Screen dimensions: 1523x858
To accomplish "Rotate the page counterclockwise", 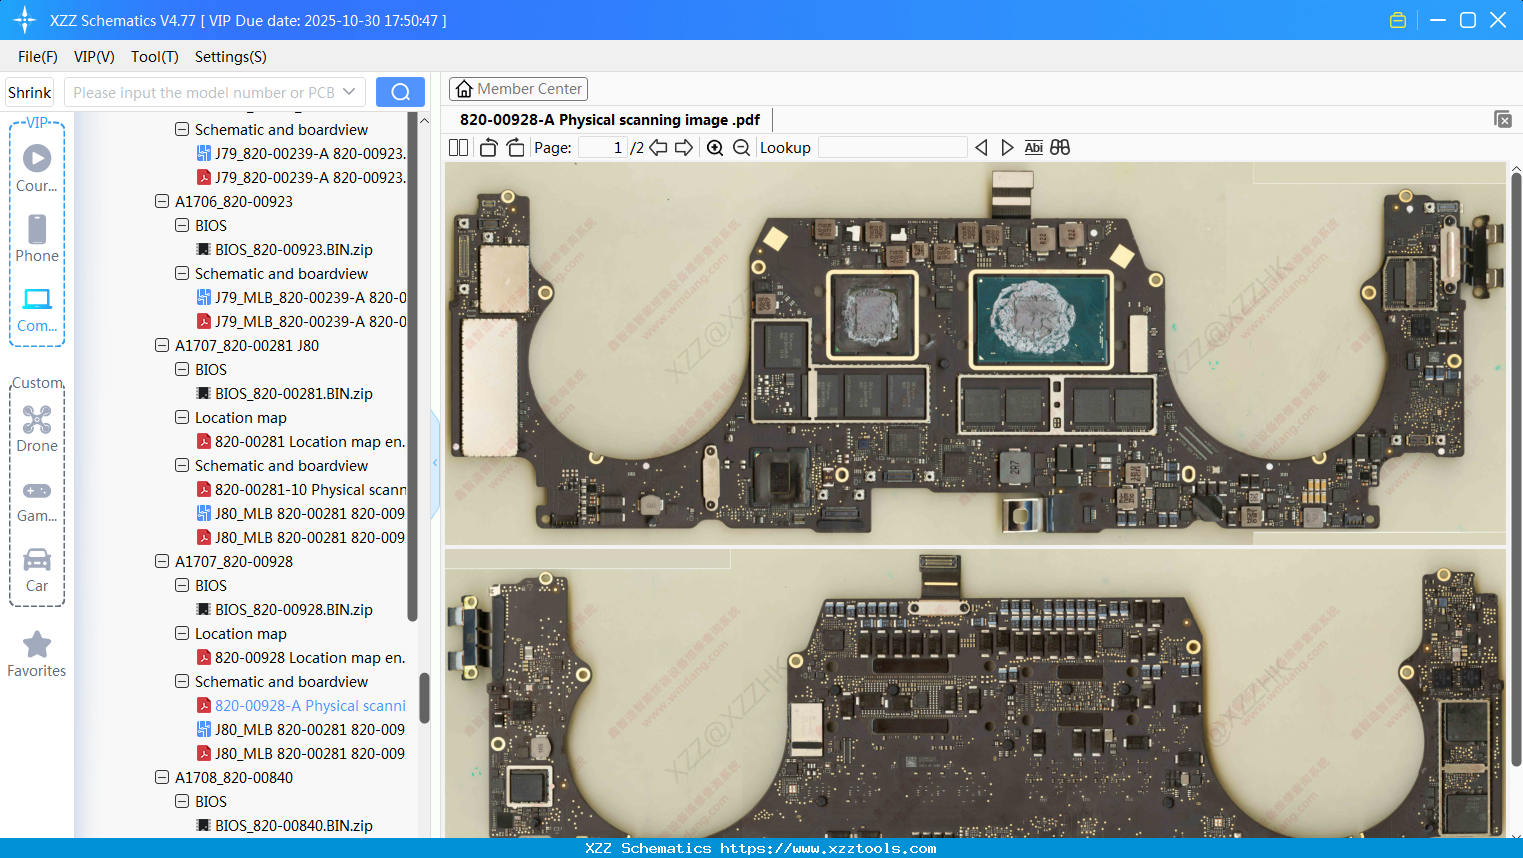I will [x=488, y=148].
